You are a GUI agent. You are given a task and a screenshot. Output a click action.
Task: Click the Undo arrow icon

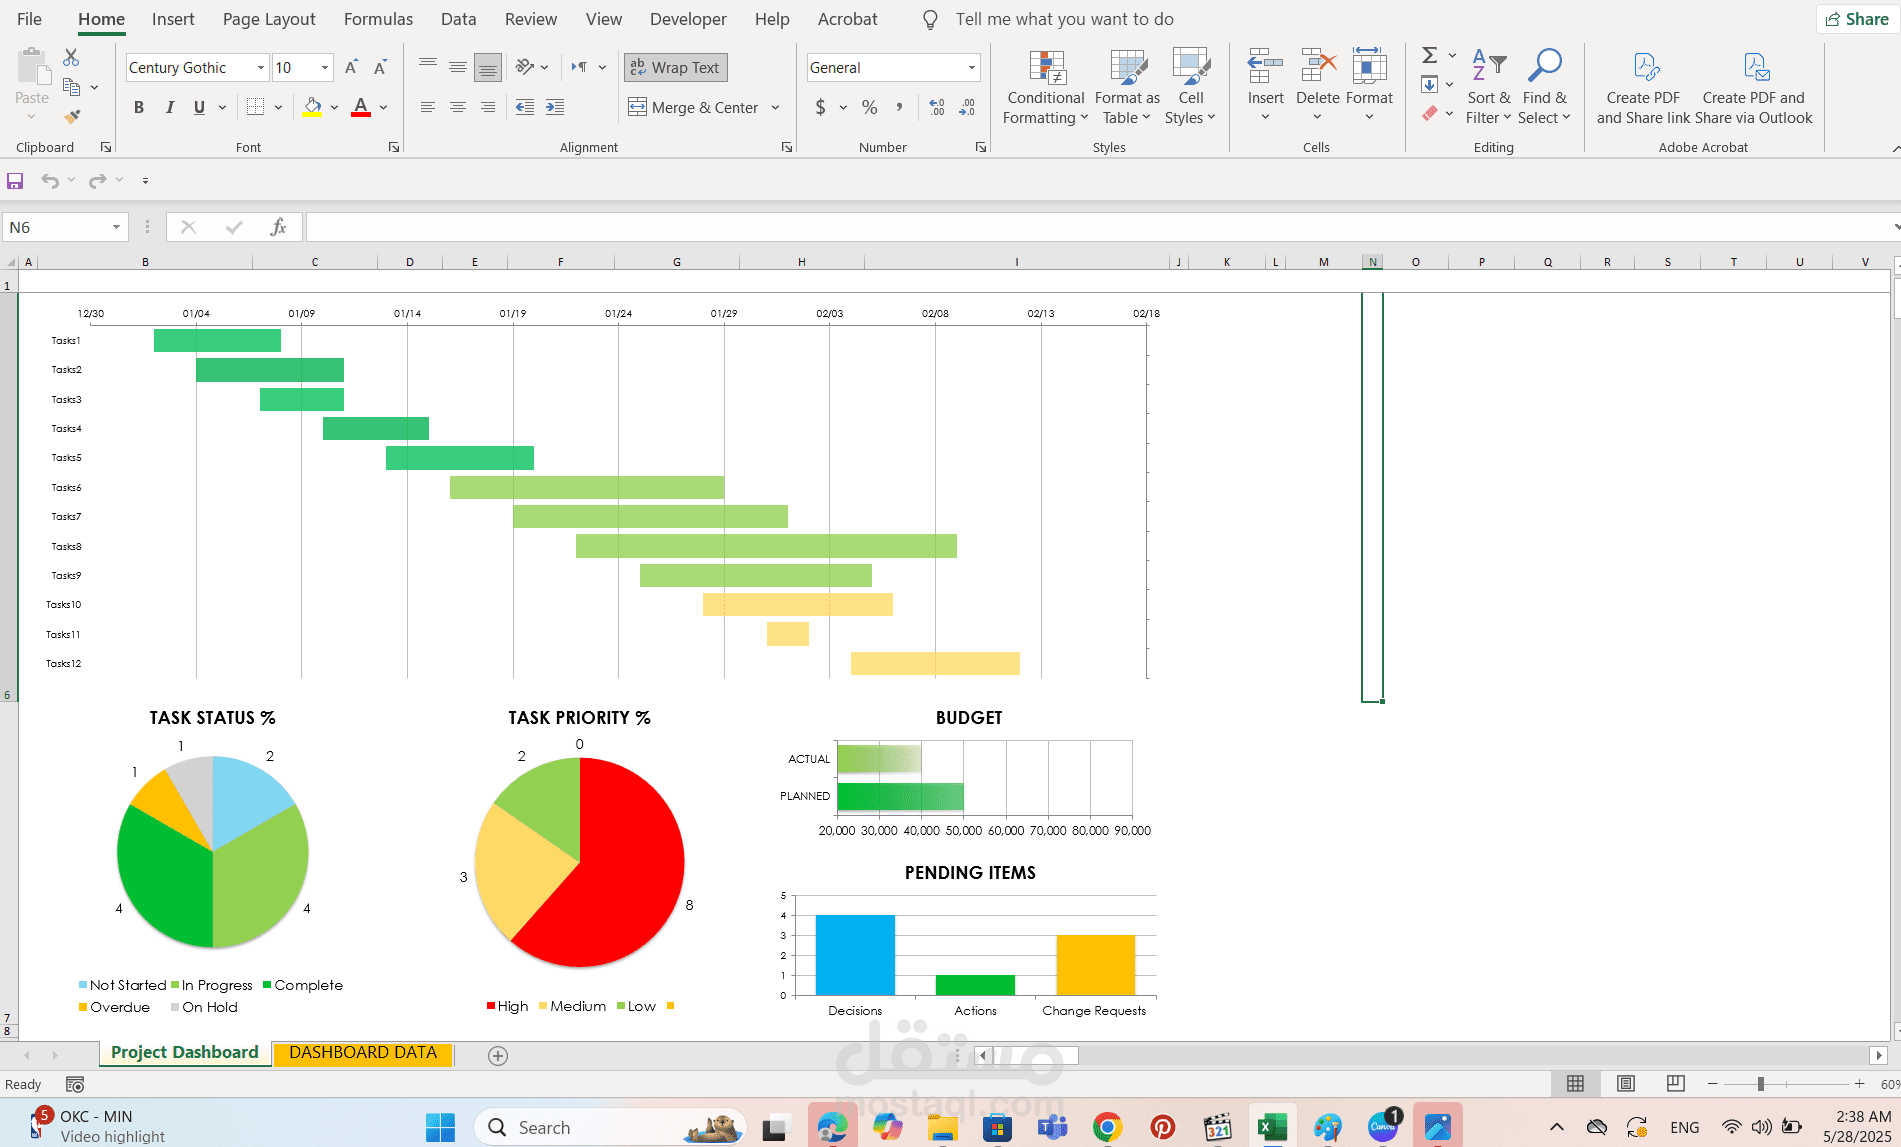point(49,181)
